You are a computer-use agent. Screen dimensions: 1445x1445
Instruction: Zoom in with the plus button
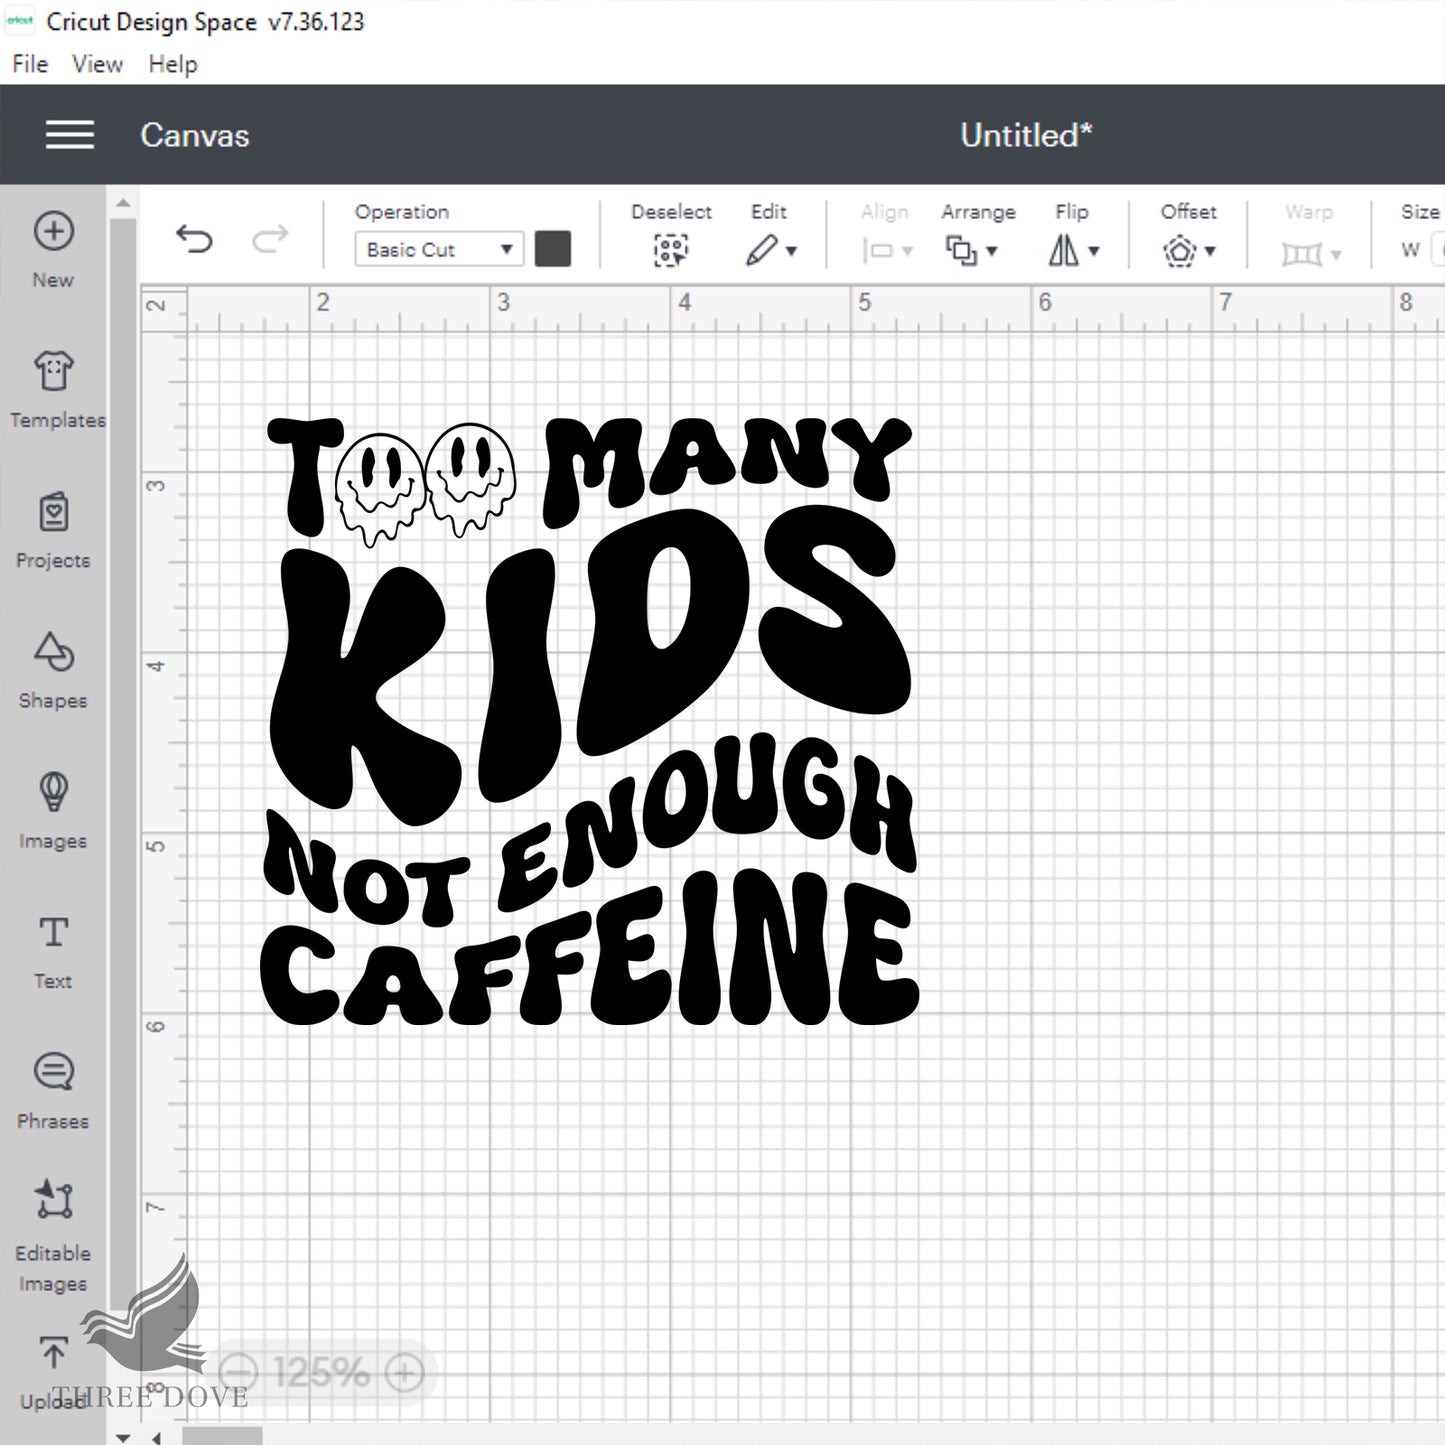click(x=404, y=1372)
